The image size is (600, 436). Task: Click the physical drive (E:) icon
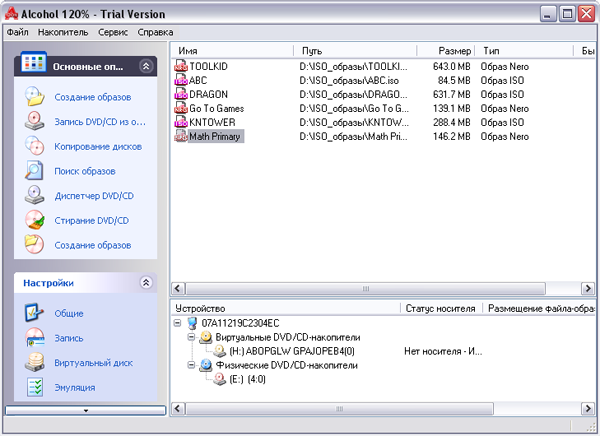pos(220,379)
